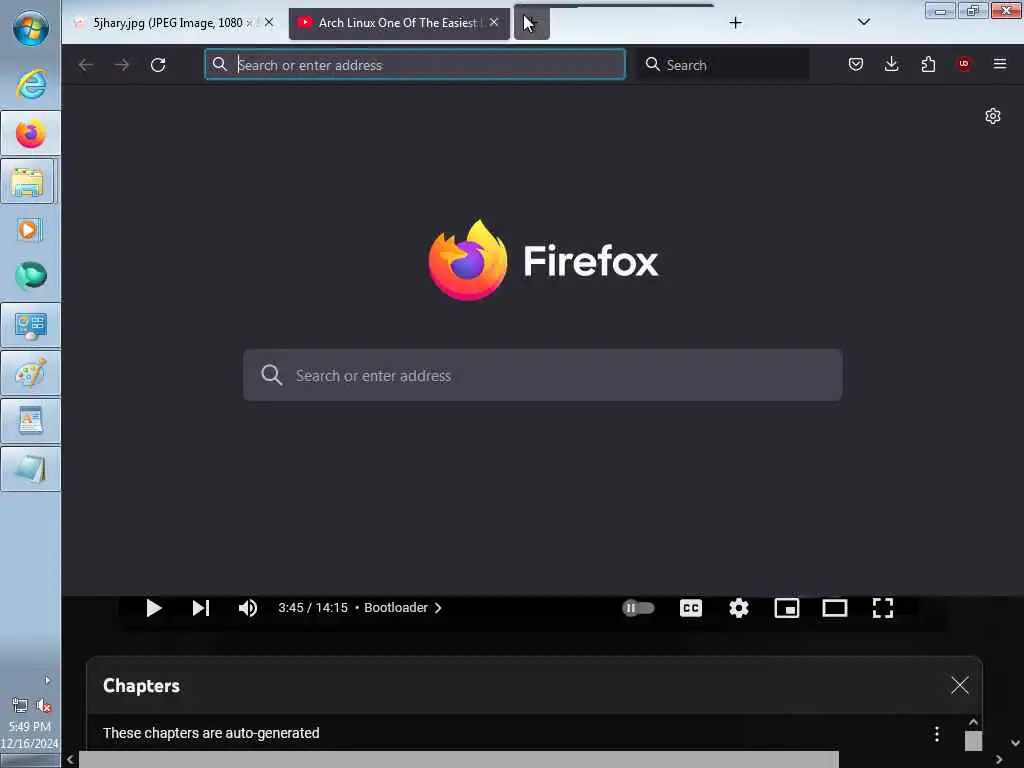Open the Pocket save button
1024x768 pixels.
[856, 64]
